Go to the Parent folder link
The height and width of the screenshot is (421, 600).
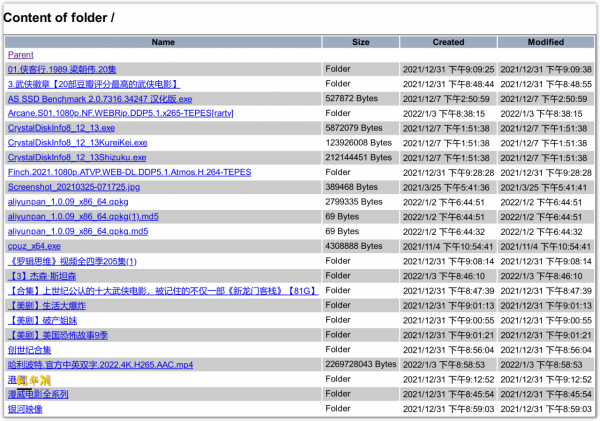coord(21,55)
